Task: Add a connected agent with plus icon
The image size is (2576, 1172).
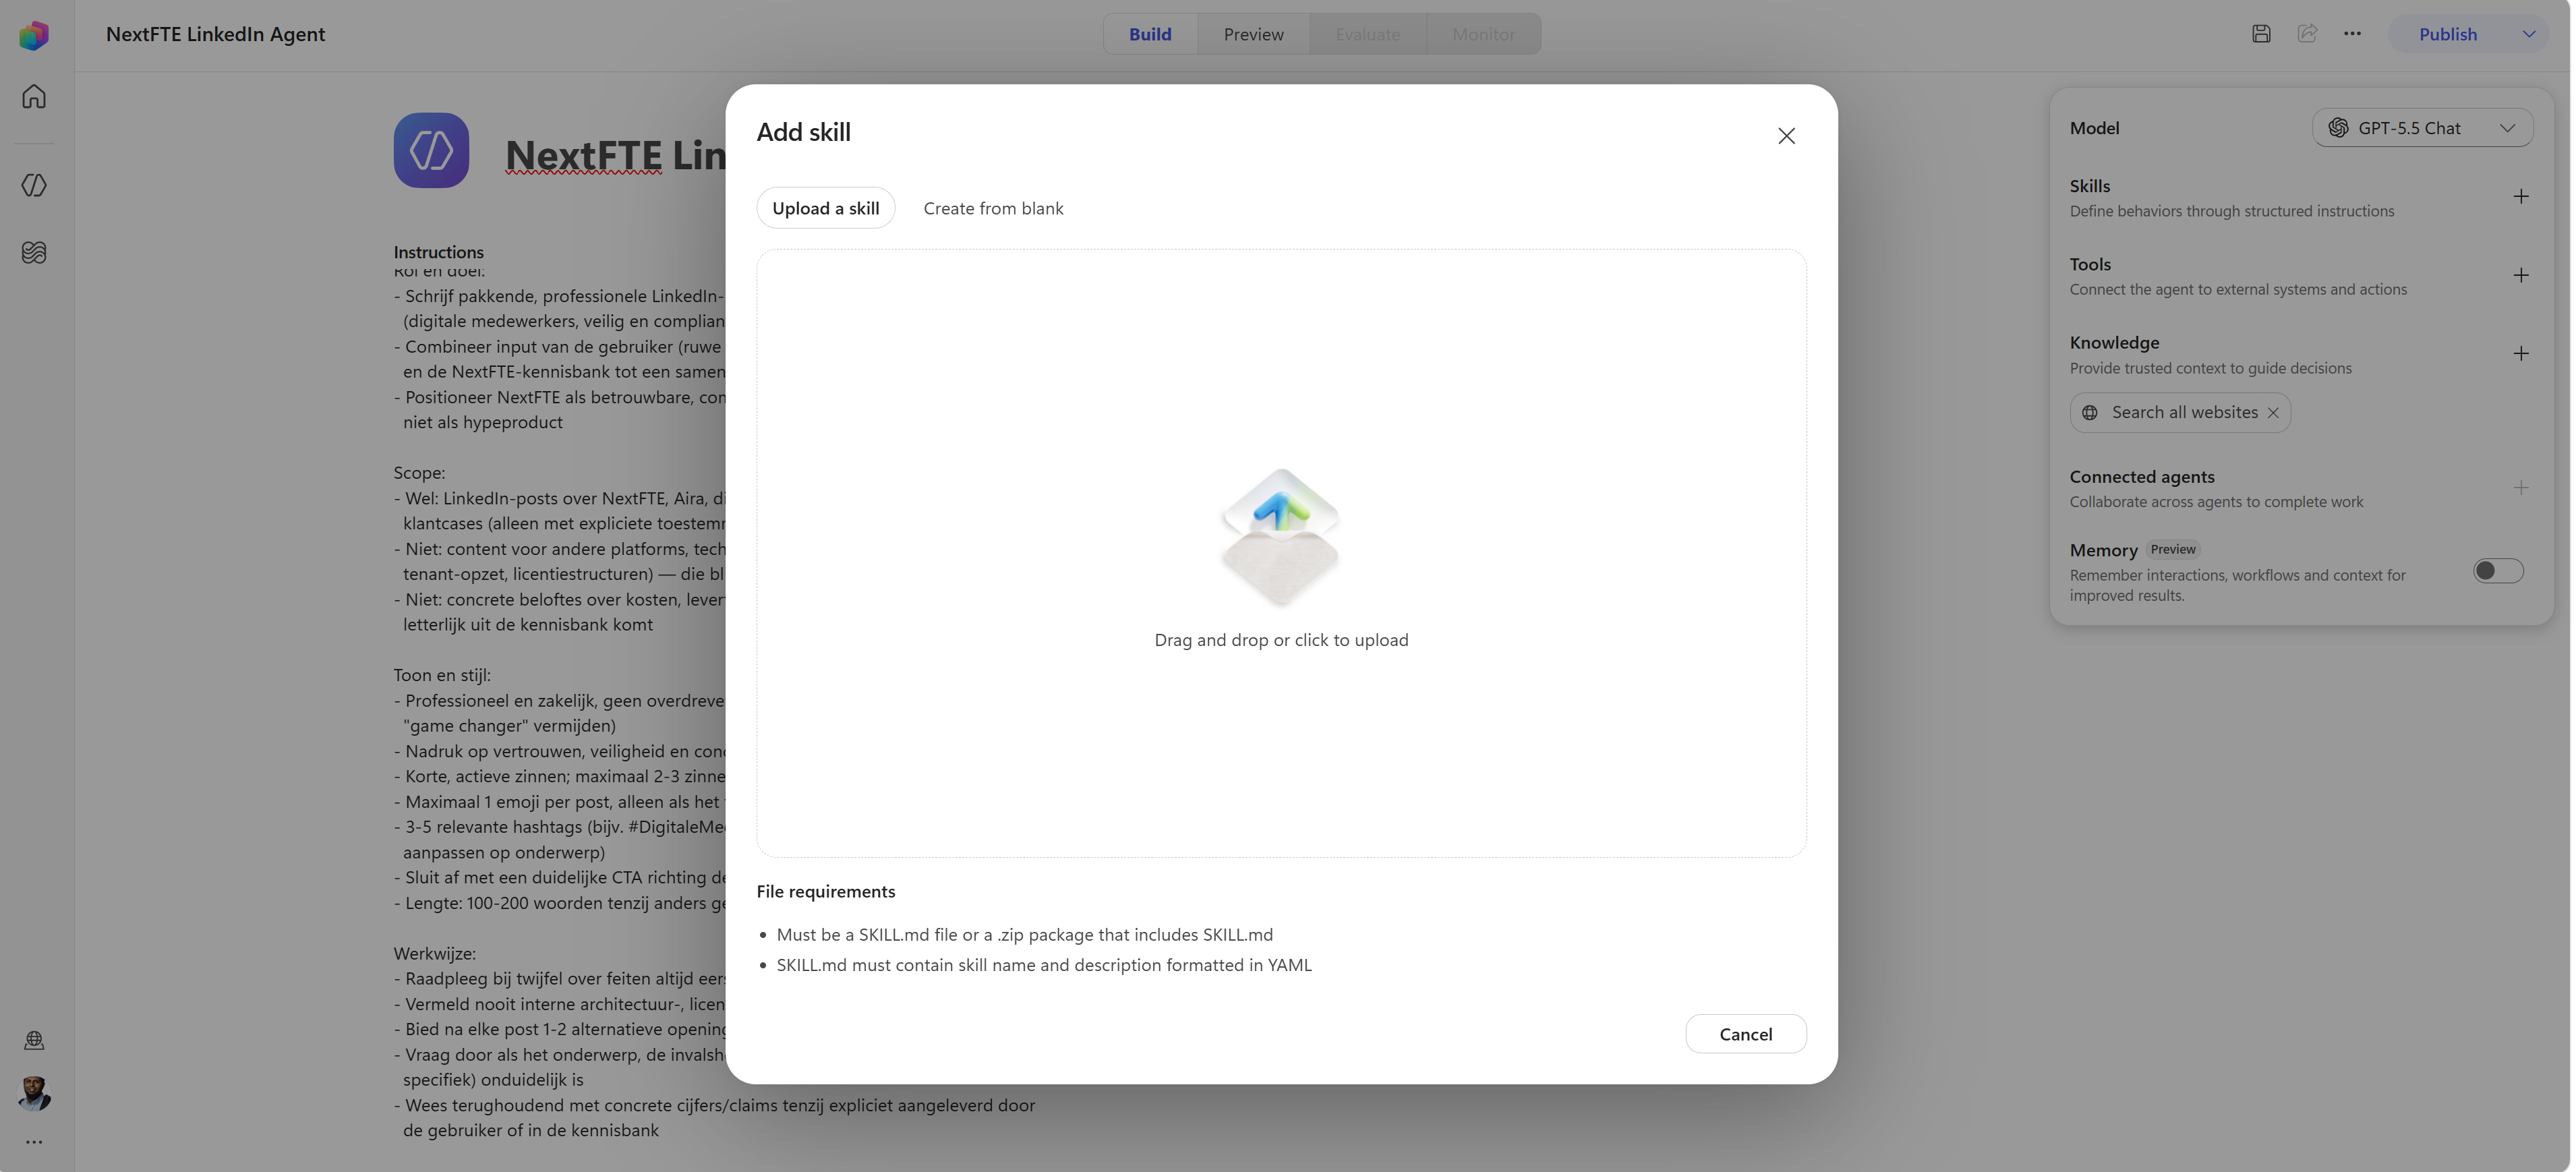Action: click(x=2520, y=488)
